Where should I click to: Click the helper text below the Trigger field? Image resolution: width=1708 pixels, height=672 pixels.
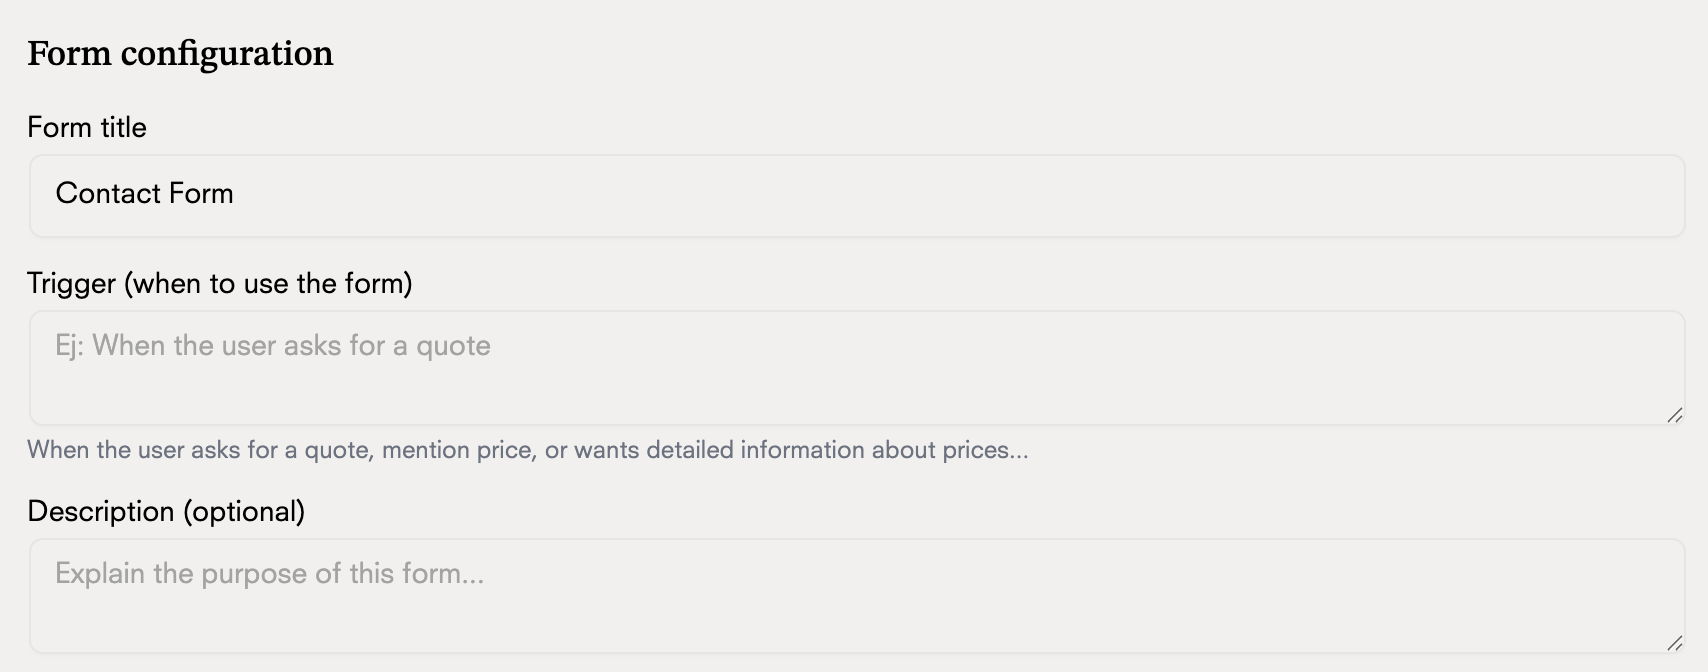[x=528, y=450]
